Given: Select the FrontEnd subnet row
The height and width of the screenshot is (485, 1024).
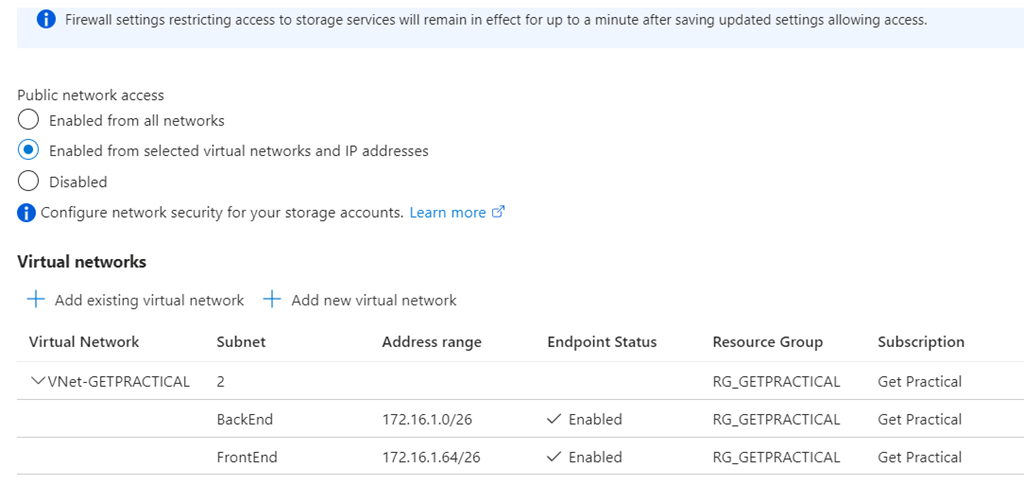Looking at the screenshot, I should click(x=247, y=458).
